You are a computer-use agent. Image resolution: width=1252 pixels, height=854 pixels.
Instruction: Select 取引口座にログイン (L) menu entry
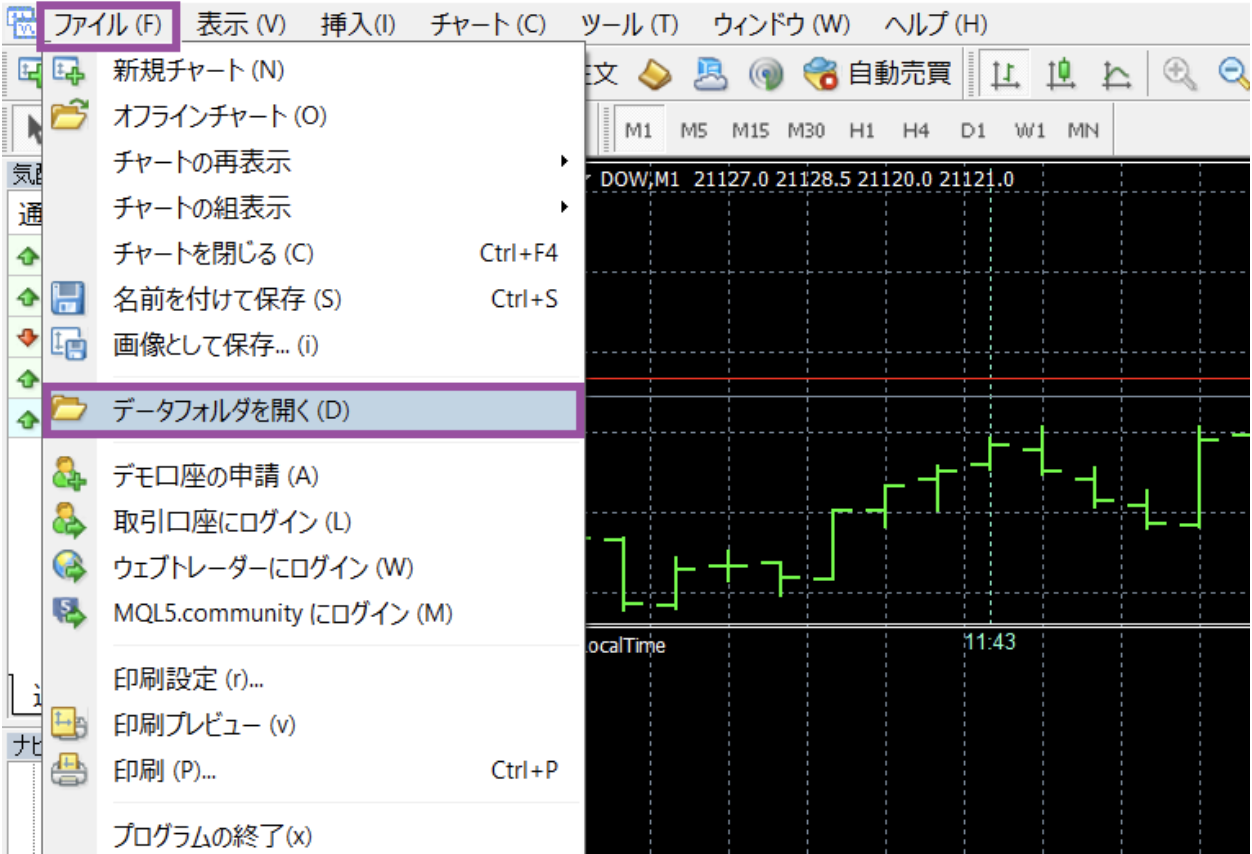click(x=313, y=522)
